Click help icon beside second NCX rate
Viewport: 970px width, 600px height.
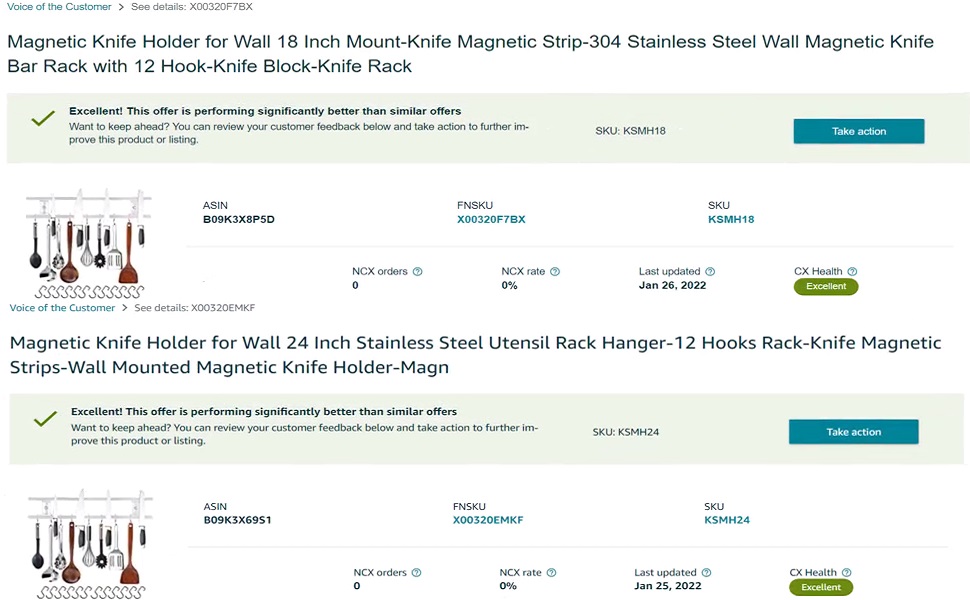tap(551, 573)
